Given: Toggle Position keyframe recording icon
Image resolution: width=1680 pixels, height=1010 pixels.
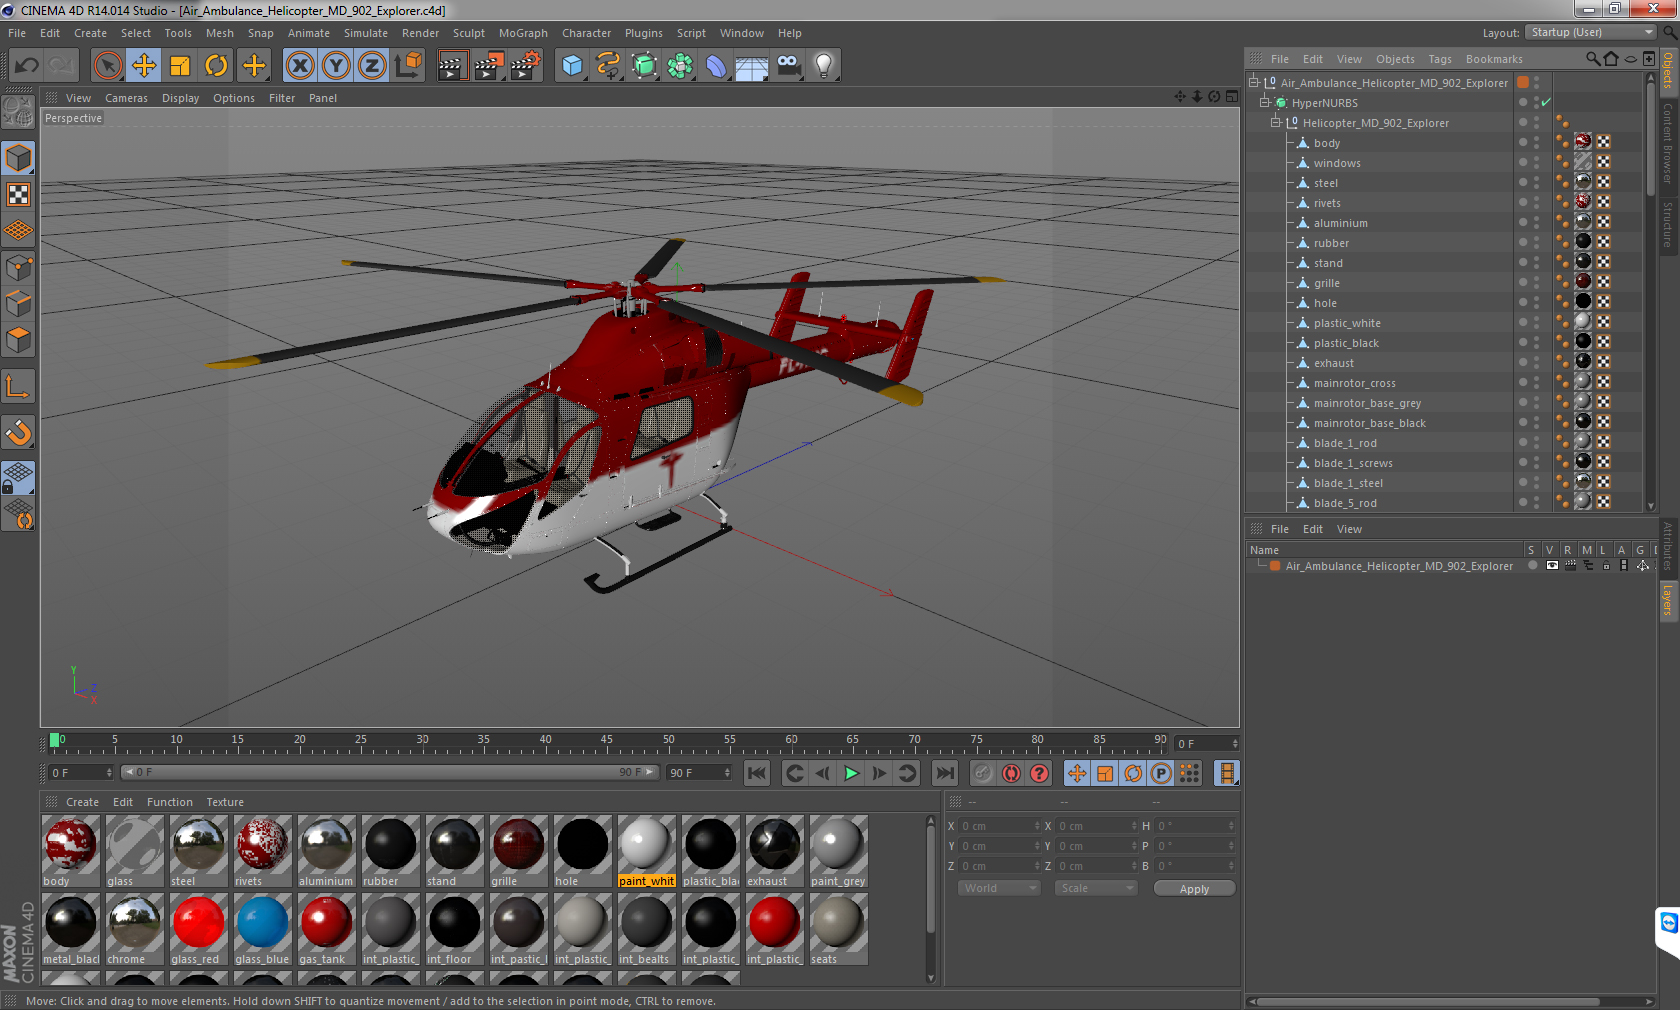Looking at the screenshot, I should point(1077,773).
